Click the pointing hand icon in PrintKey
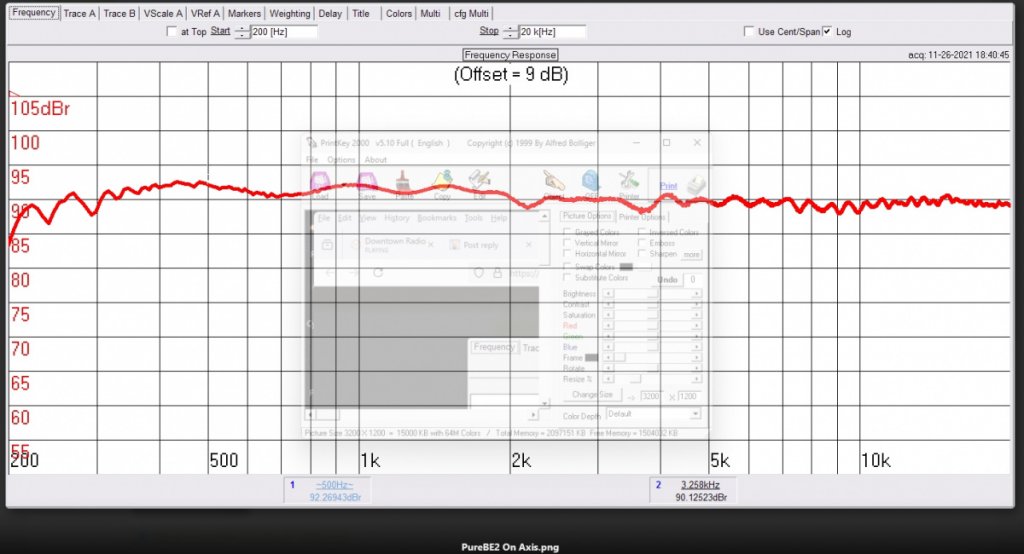 [x=553, y=181]
